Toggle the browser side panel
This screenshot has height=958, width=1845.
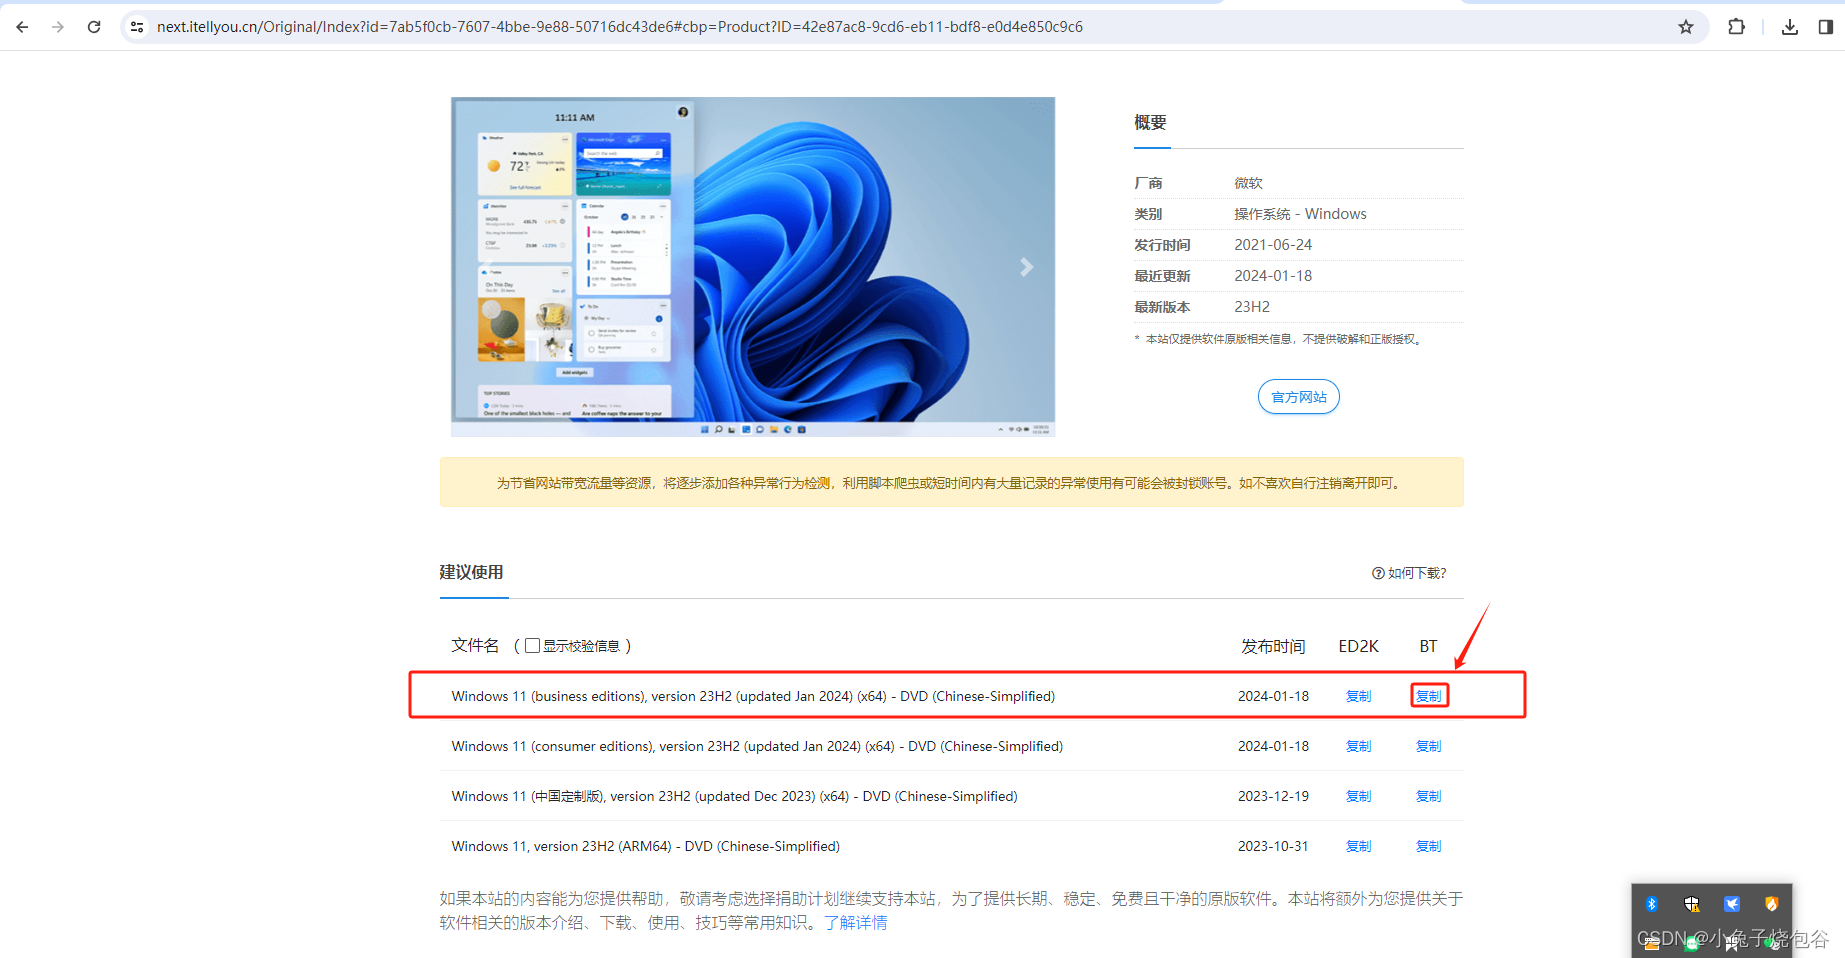point(1826,27)
